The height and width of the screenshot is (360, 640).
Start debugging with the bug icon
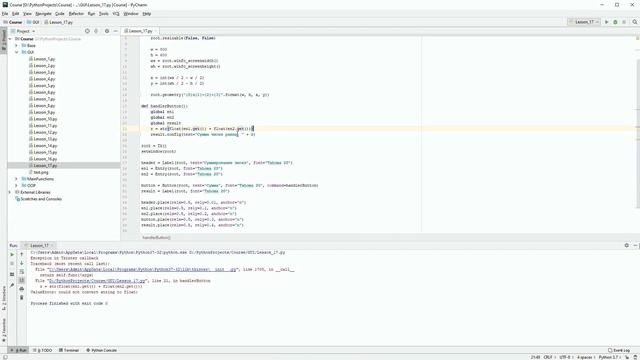[x=615, y=22]
